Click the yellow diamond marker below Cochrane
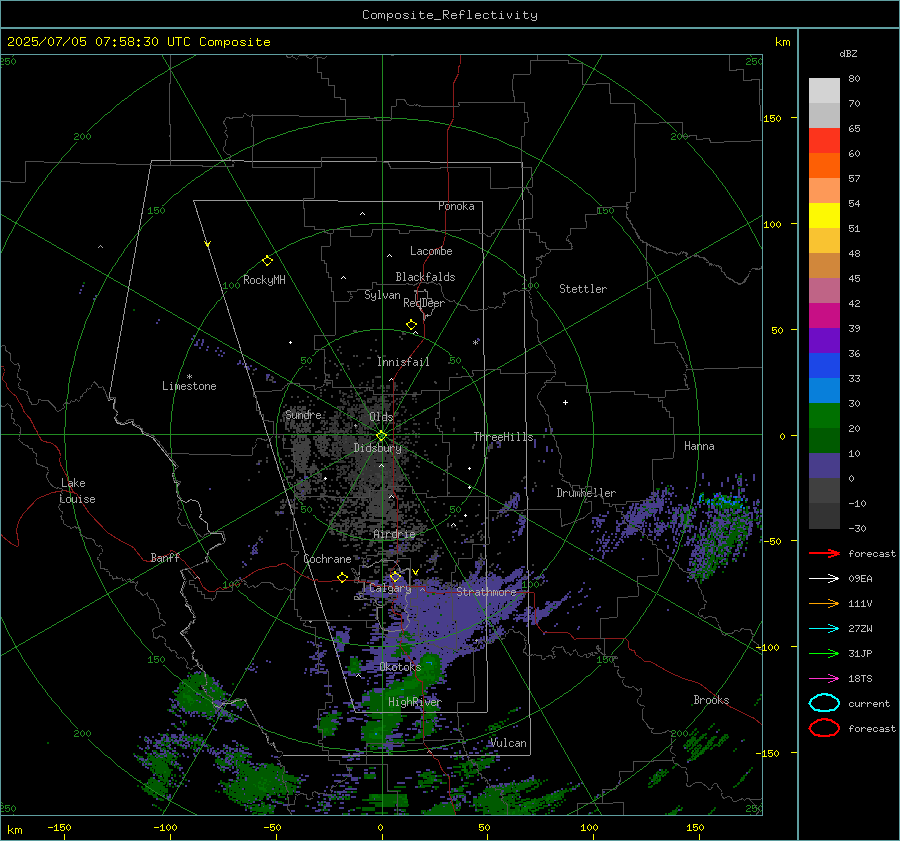This screenshot has width=900, height=841. click(342, 578)
